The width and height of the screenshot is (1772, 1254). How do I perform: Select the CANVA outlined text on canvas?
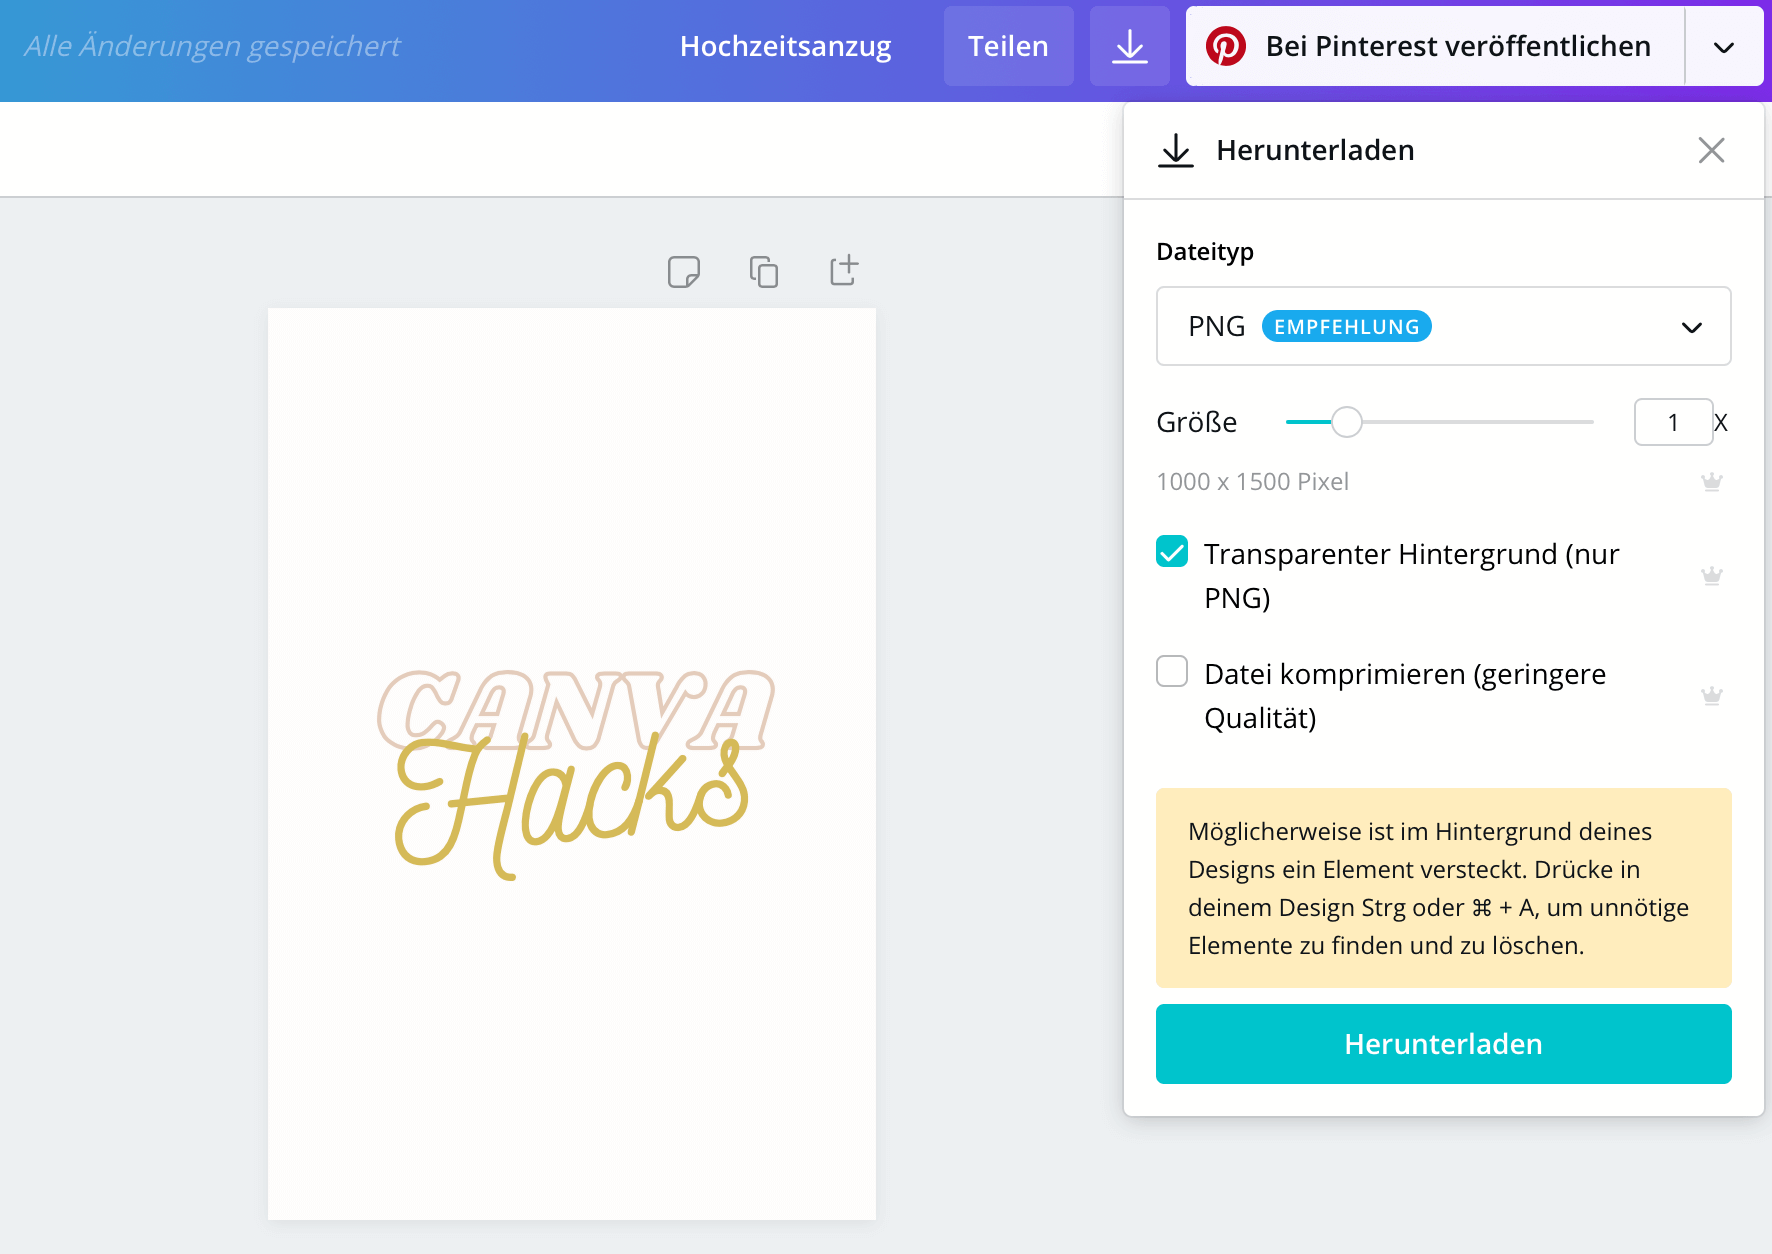pos(575,708)
